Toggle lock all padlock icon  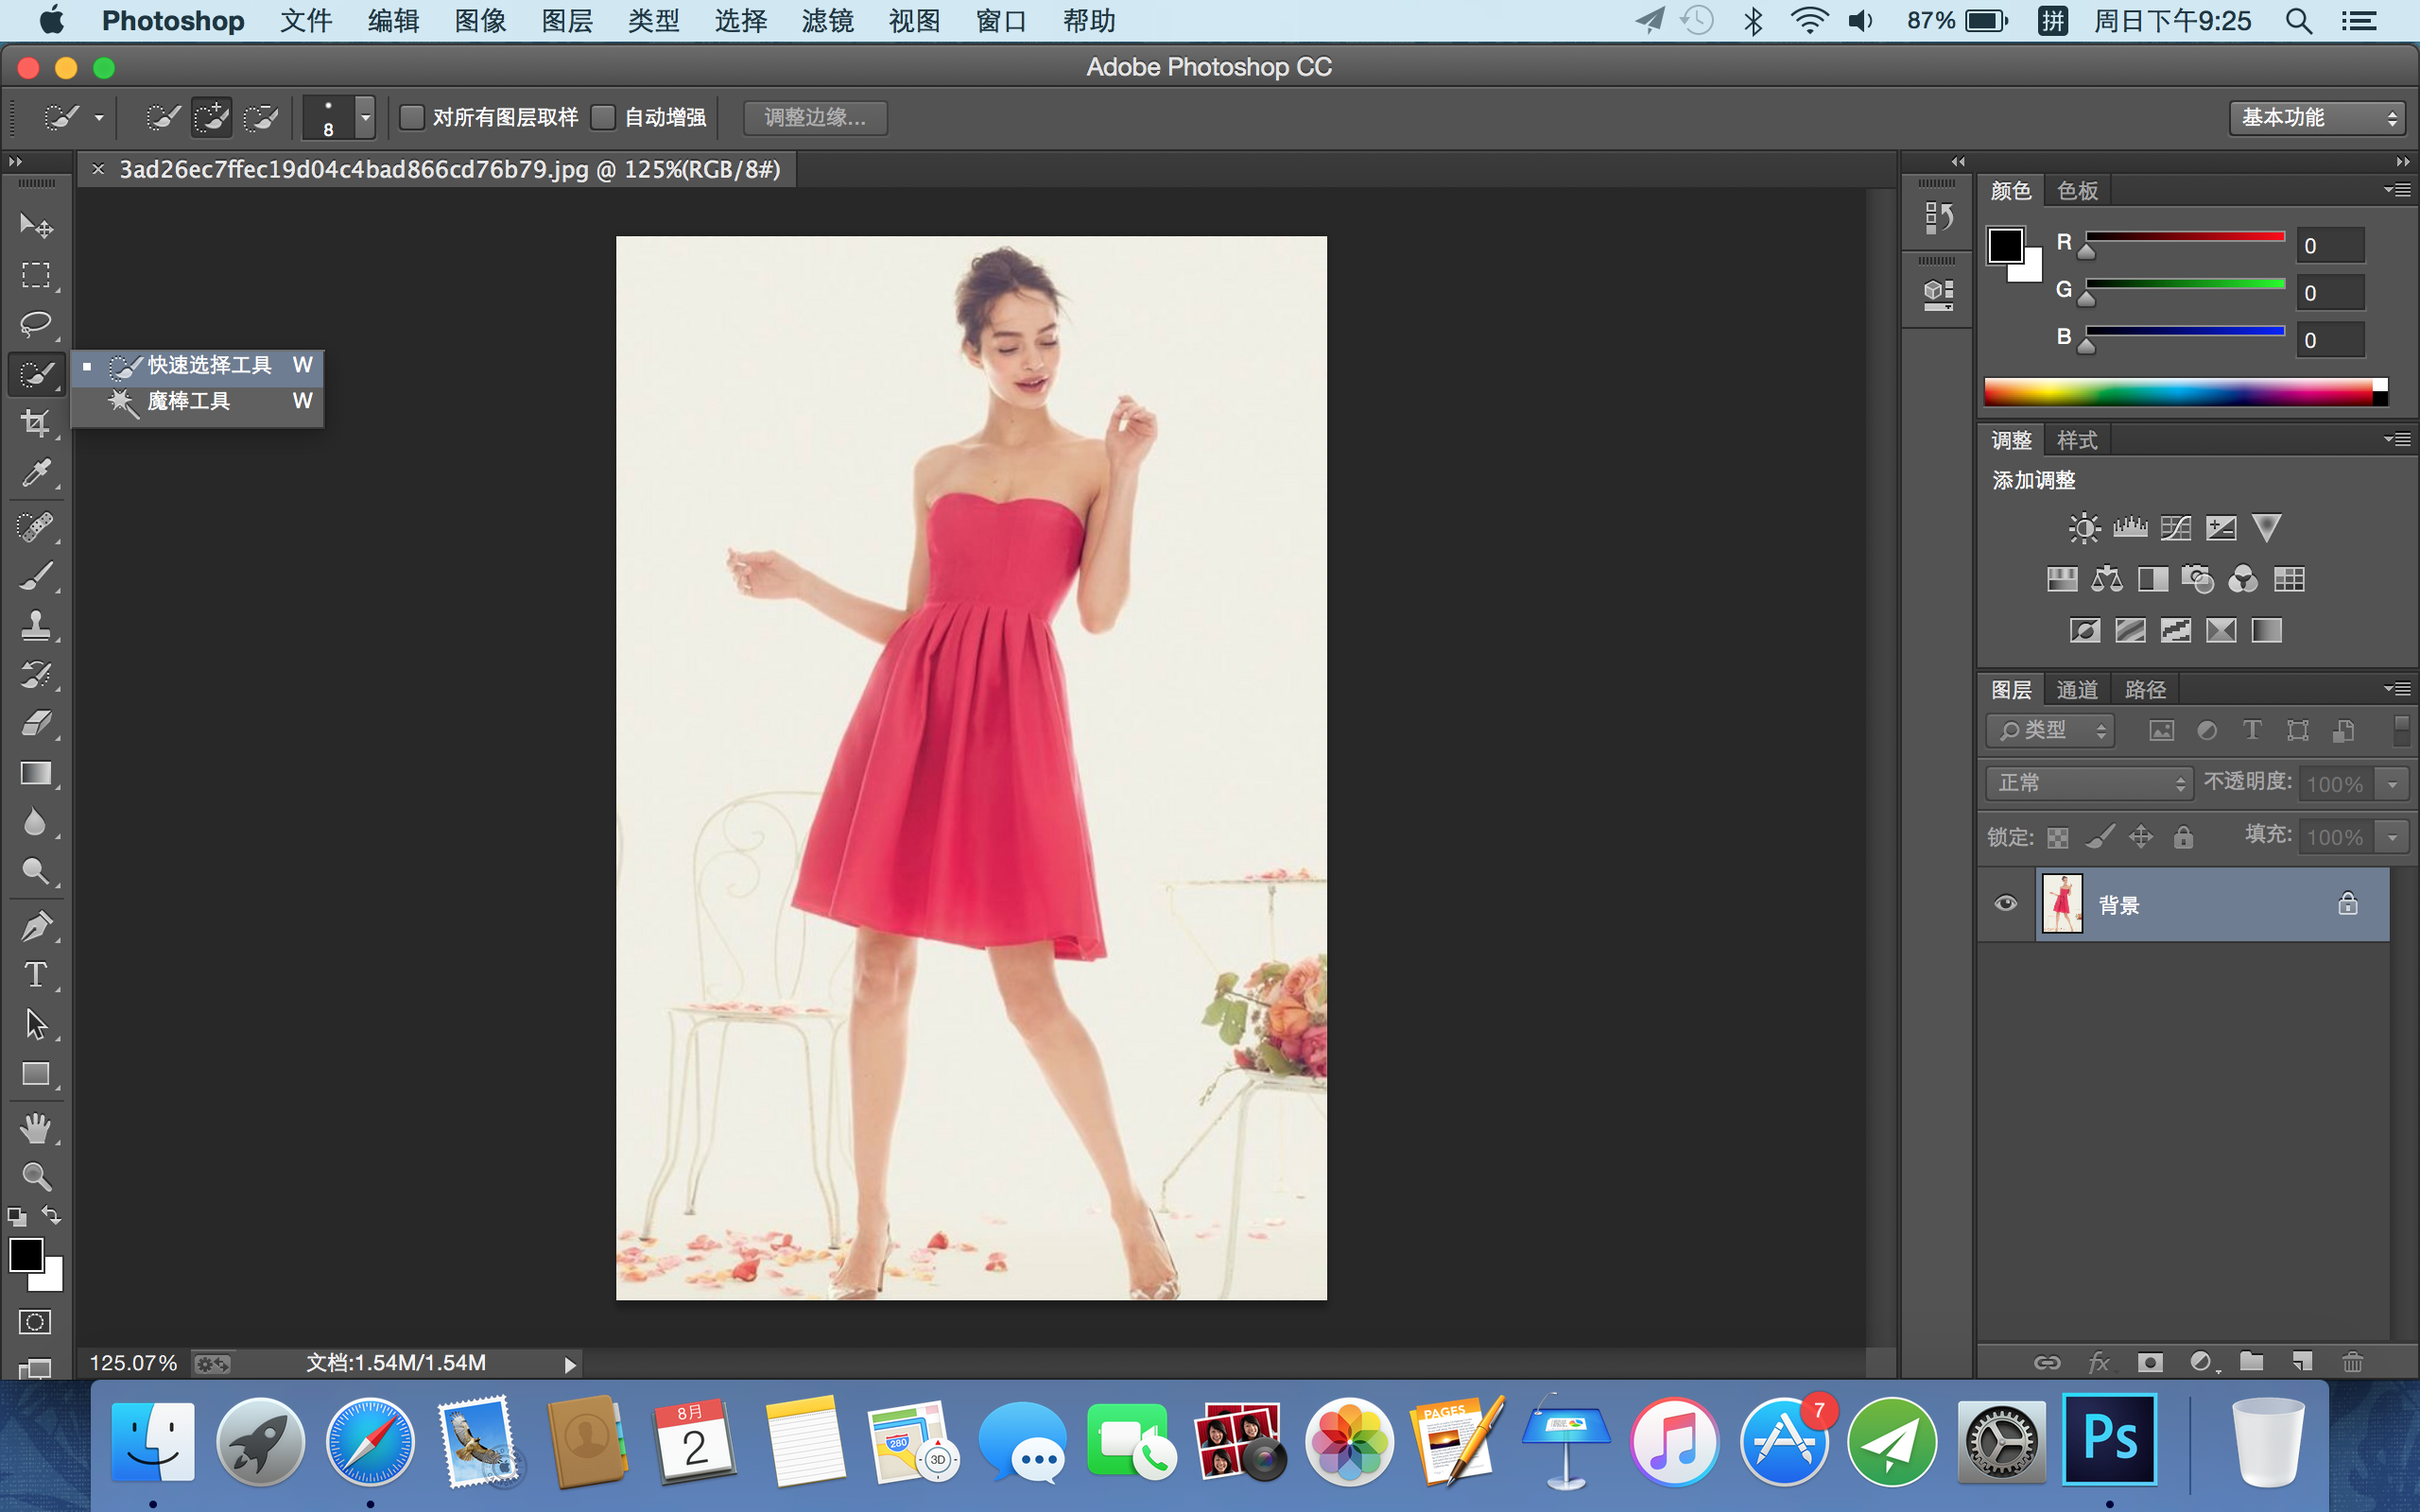point(2183,837)
